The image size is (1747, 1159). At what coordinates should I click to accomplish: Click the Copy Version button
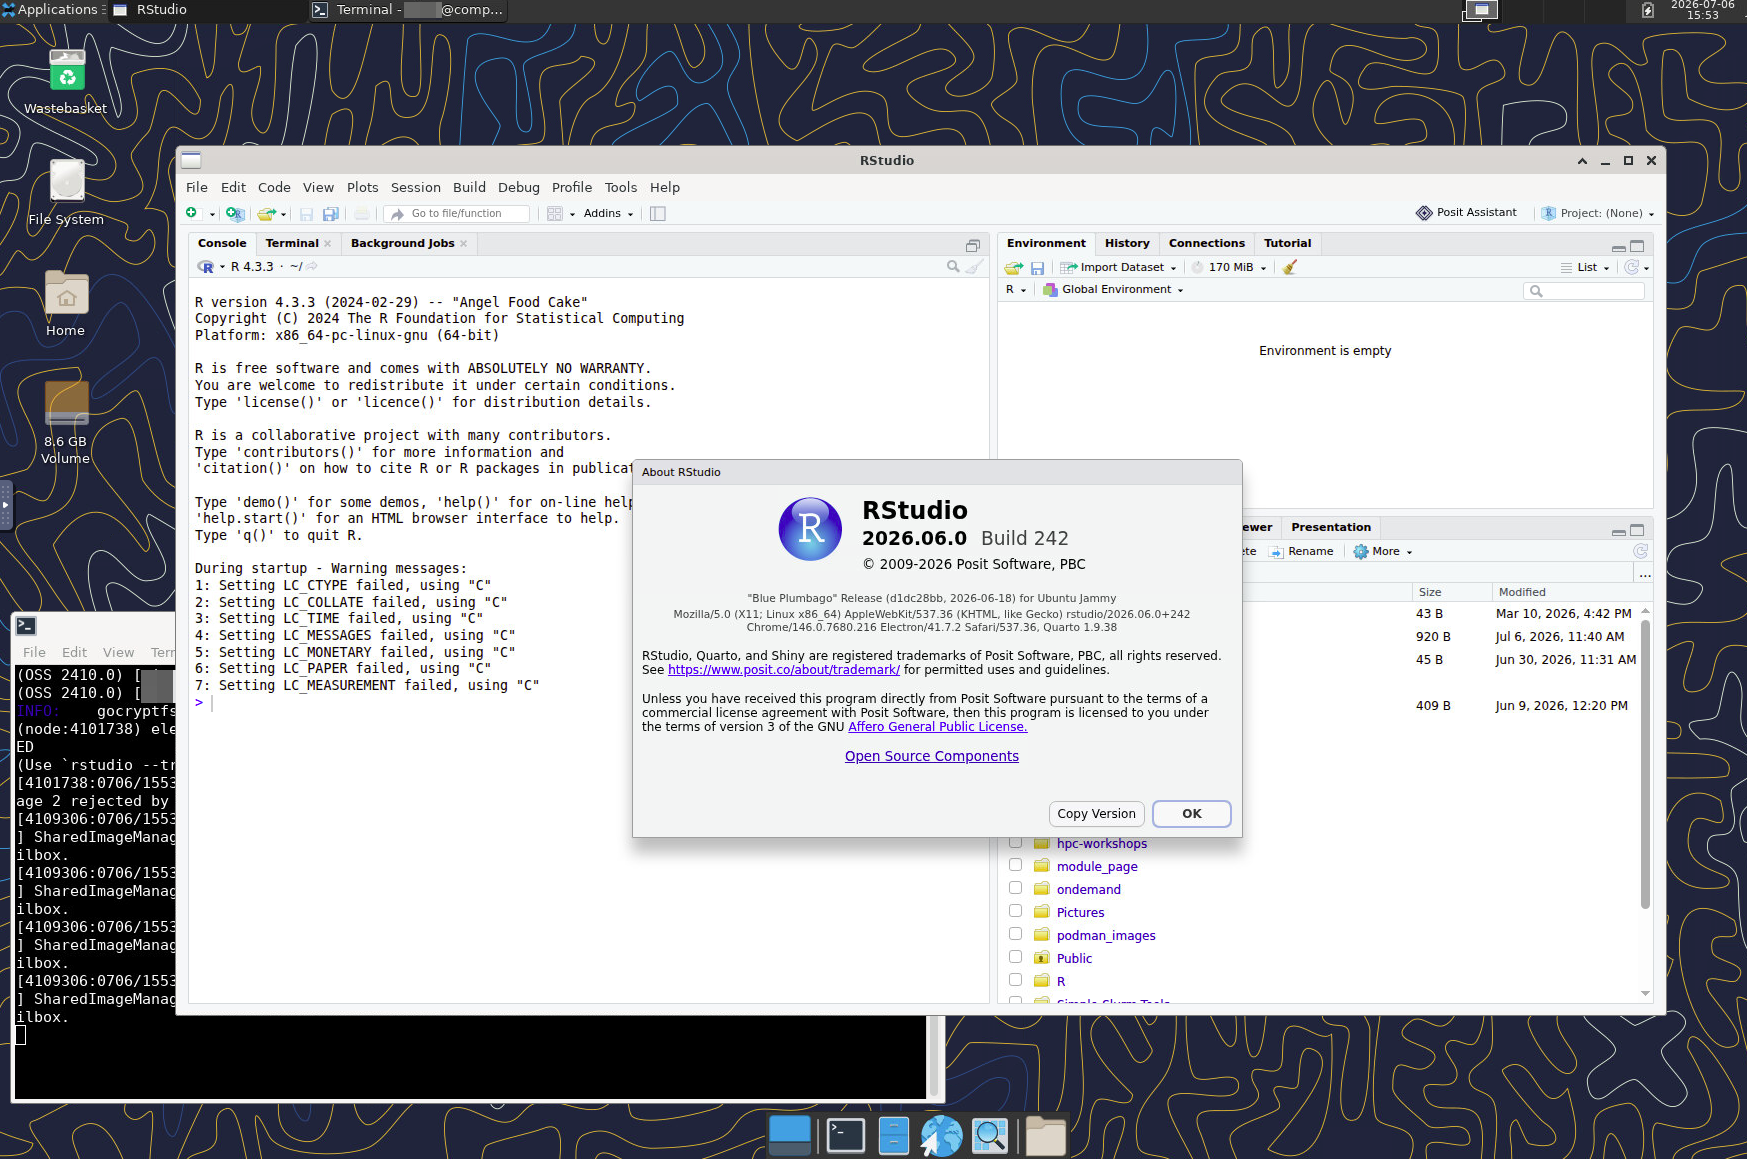[1097, 814]
